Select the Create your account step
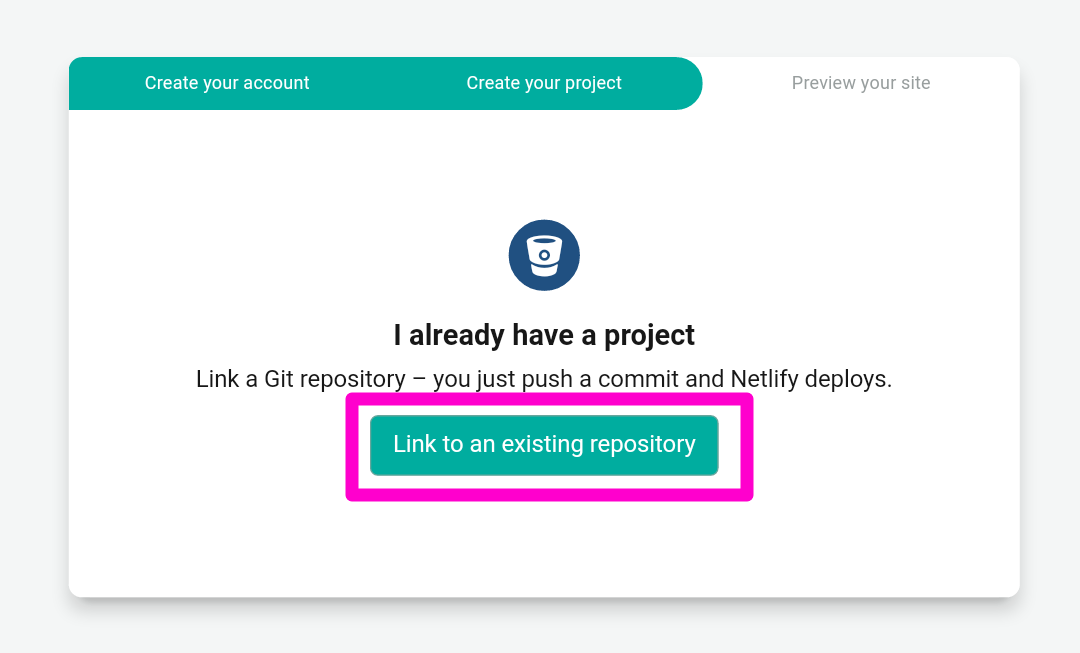Image resolution: width=1080 pixels, height=653 pixels. point(227,83)
